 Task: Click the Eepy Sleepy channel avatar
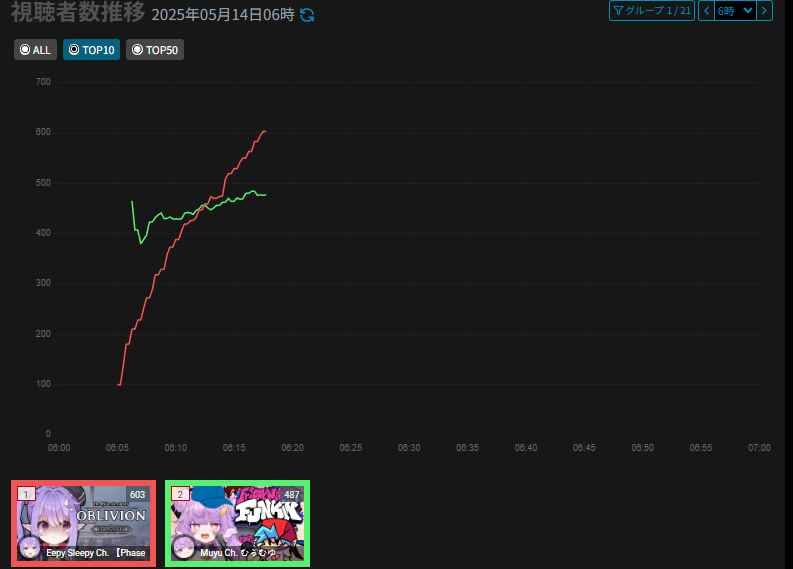29,547
